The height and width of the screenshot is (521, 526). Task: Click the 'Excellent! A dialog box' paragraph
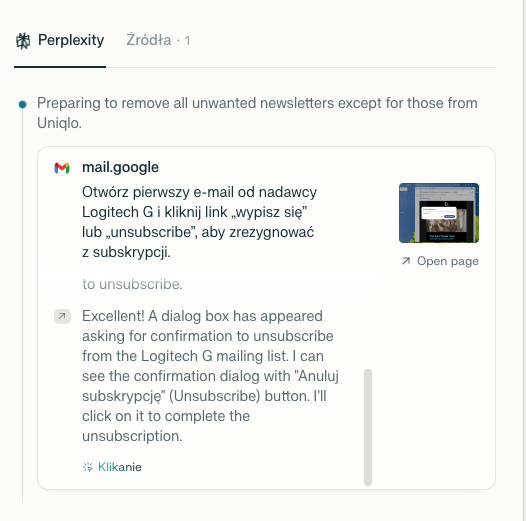[x=210, y=376]
